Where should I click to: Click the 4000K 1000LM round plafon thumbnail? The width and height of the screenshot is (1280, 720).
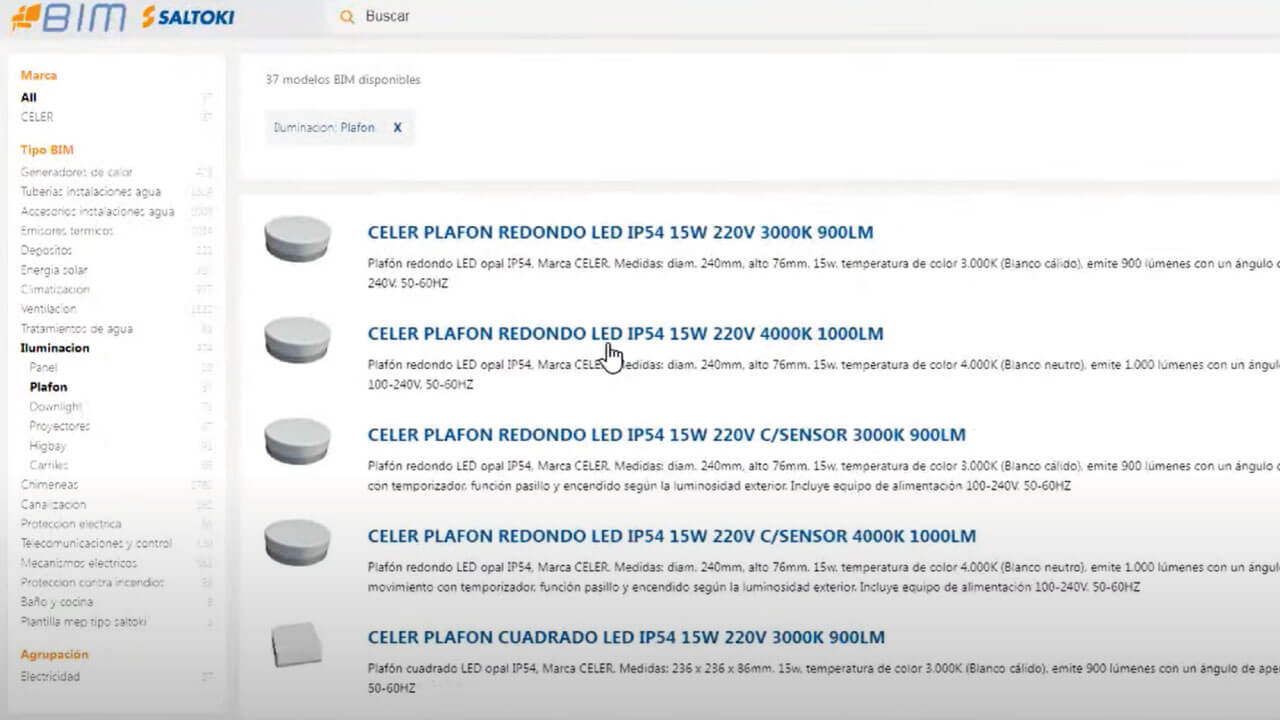click(297, 340)
